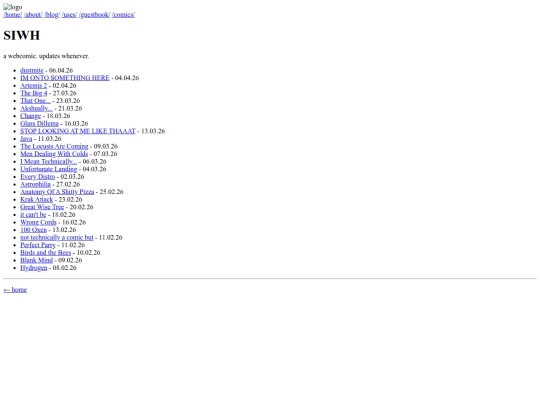Read The Locusts Are Coming

(54, 146)
